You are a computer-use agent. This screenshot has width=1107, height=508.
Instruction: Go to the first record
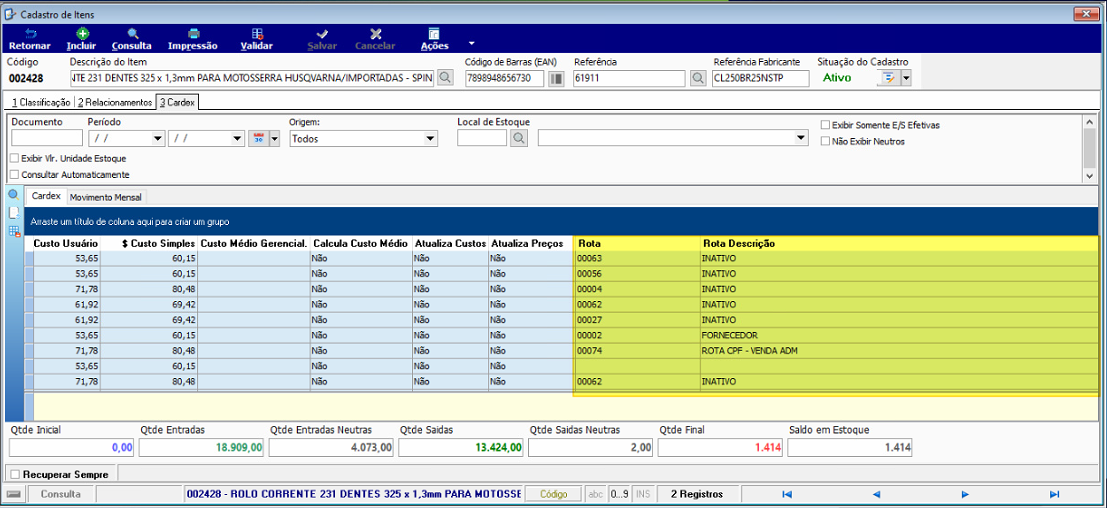pyautogui.click(x=787, y=494)
